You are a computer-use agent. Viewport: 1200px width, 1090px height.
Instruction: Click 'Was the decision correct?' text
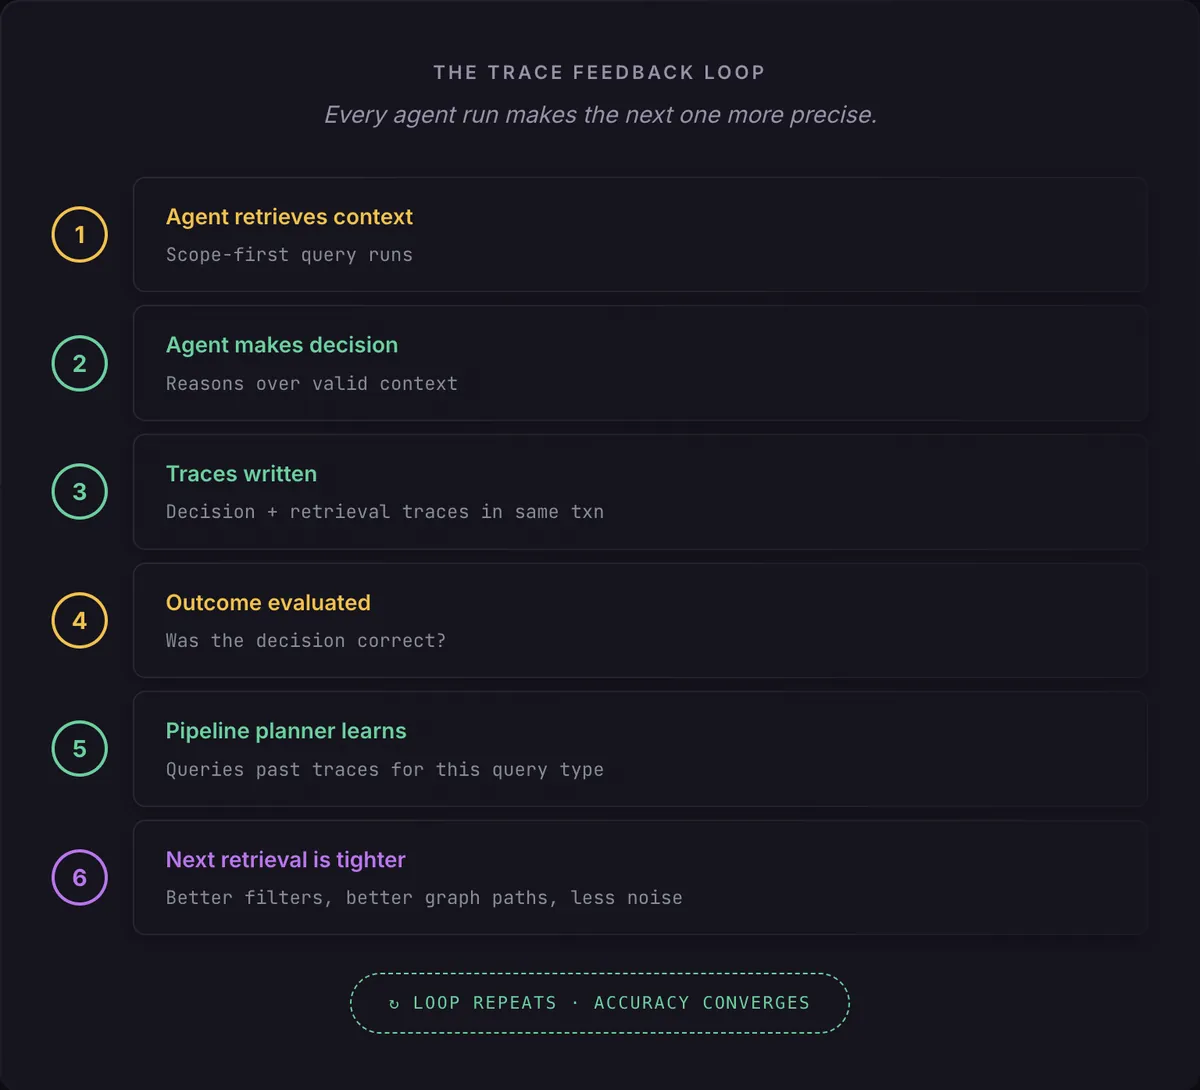tap(305, 641)
